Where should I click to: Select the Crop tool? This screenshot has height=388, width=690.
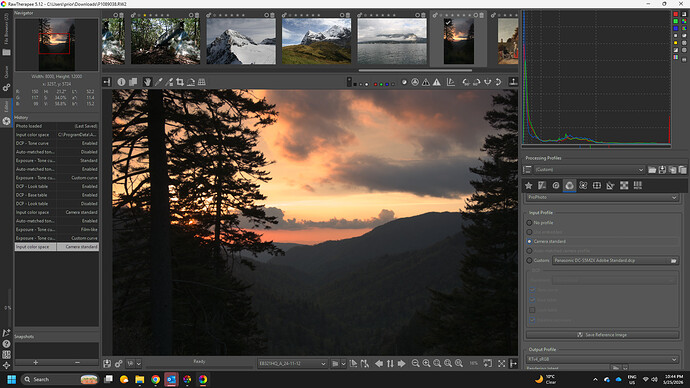pyautogui.click(x=180, y=82)
